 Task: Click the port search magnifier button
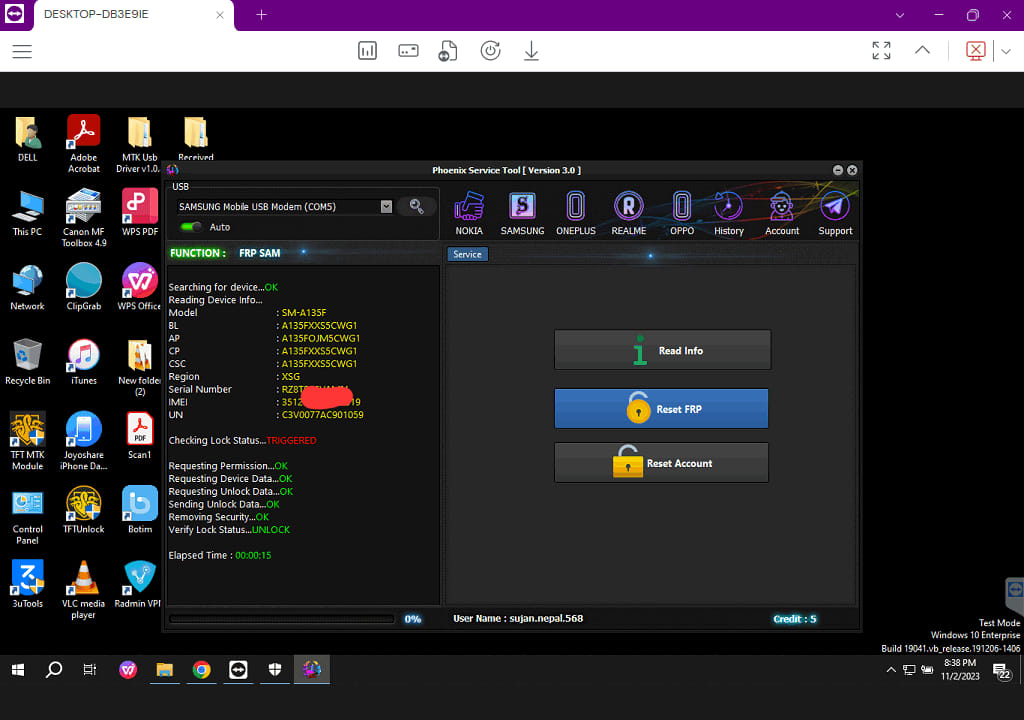point(416,206)
